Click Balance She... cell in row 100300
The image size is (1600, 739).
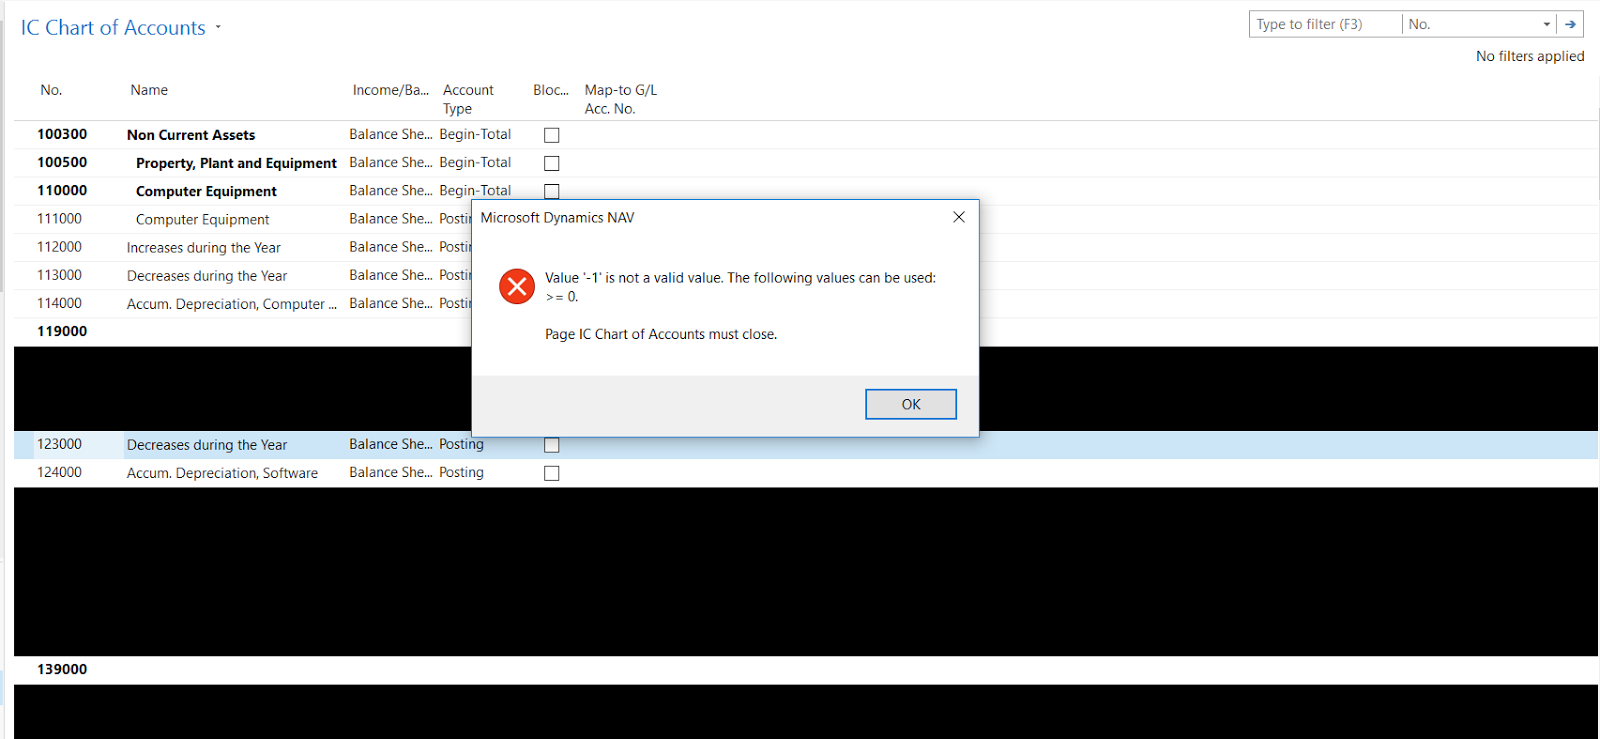[x=391, y=134]
